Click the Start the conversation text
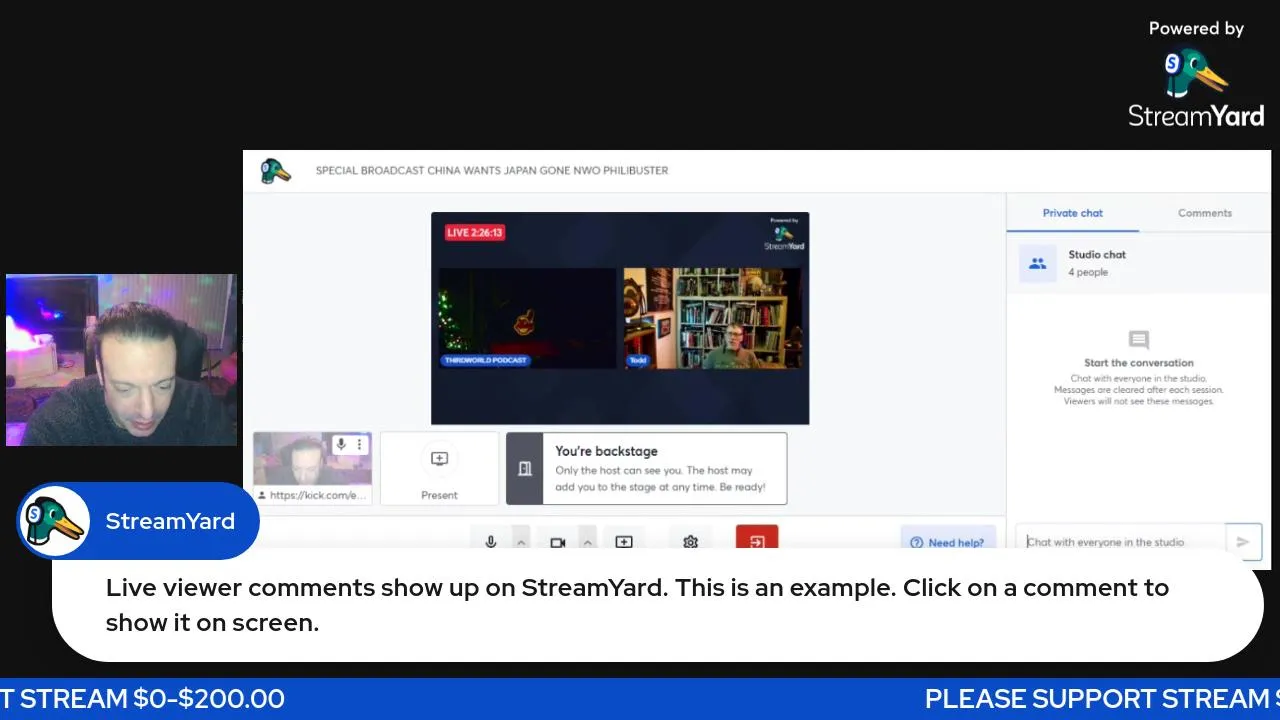1280x720 pixels. (1139, 363)
